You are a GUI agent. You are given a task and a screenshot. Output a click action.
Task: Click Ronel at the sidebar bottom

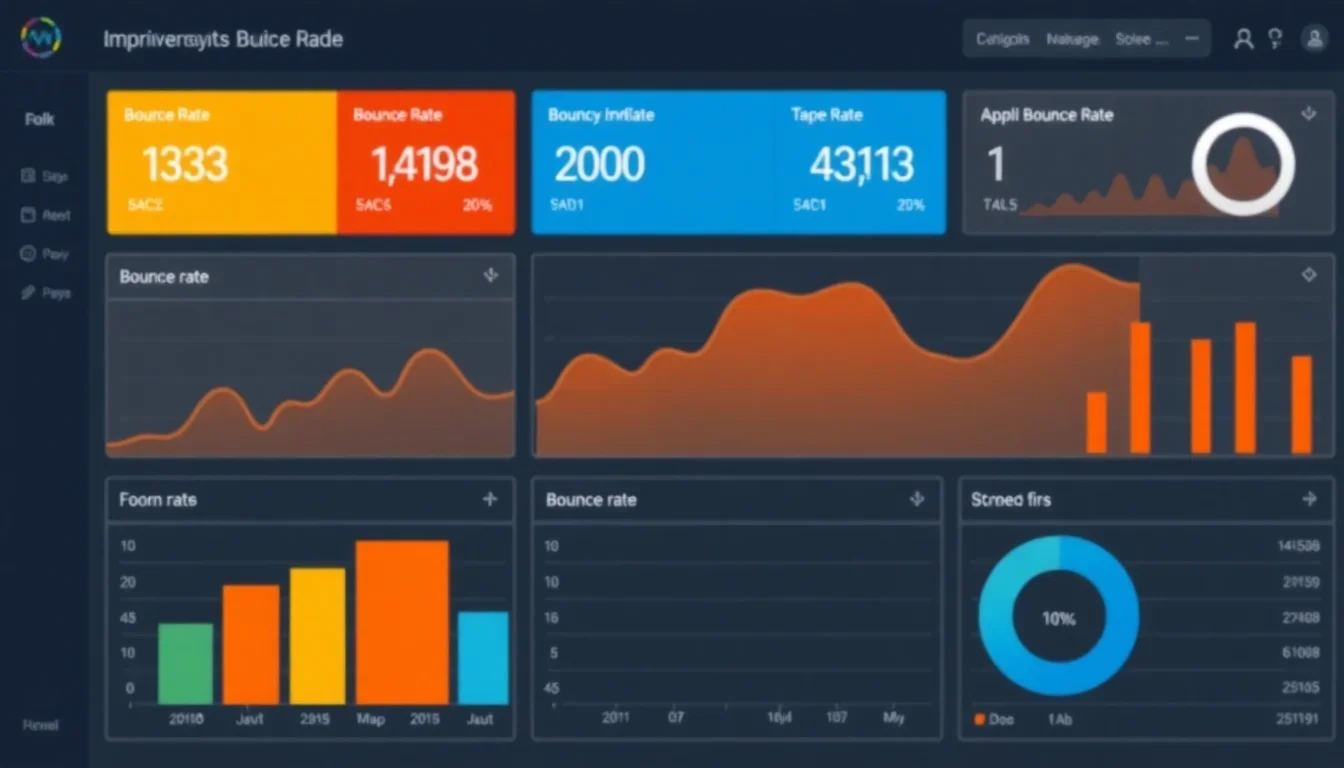[x=38, y=725]
